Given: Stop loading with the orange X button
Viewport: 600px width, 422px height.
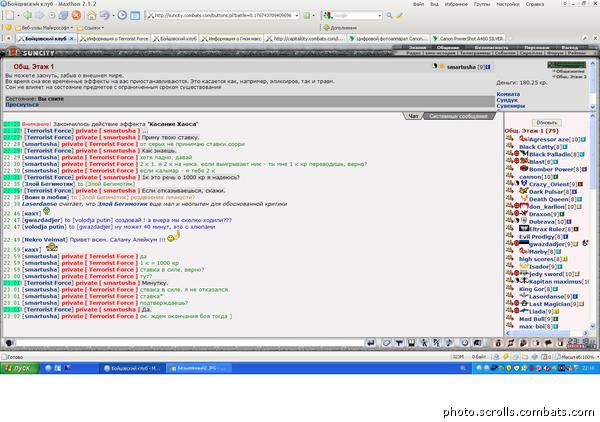Looking at the screenshot, I should click(76, 15).
